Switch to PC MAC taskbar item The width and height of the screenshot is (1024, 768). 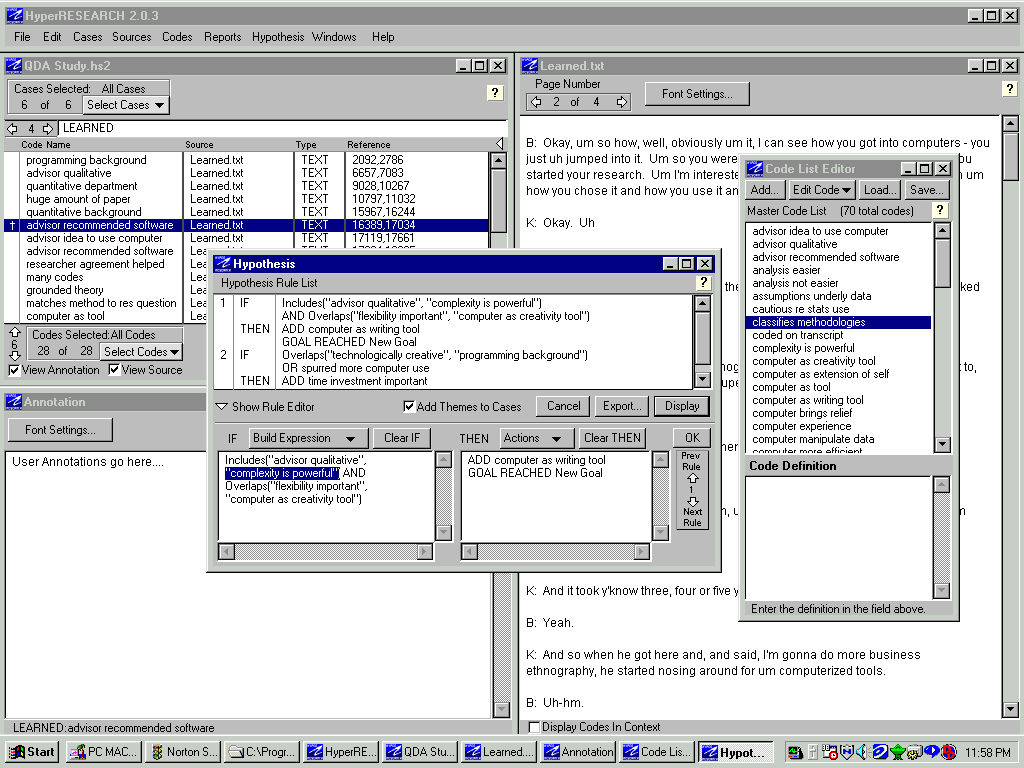click(104, 752)
